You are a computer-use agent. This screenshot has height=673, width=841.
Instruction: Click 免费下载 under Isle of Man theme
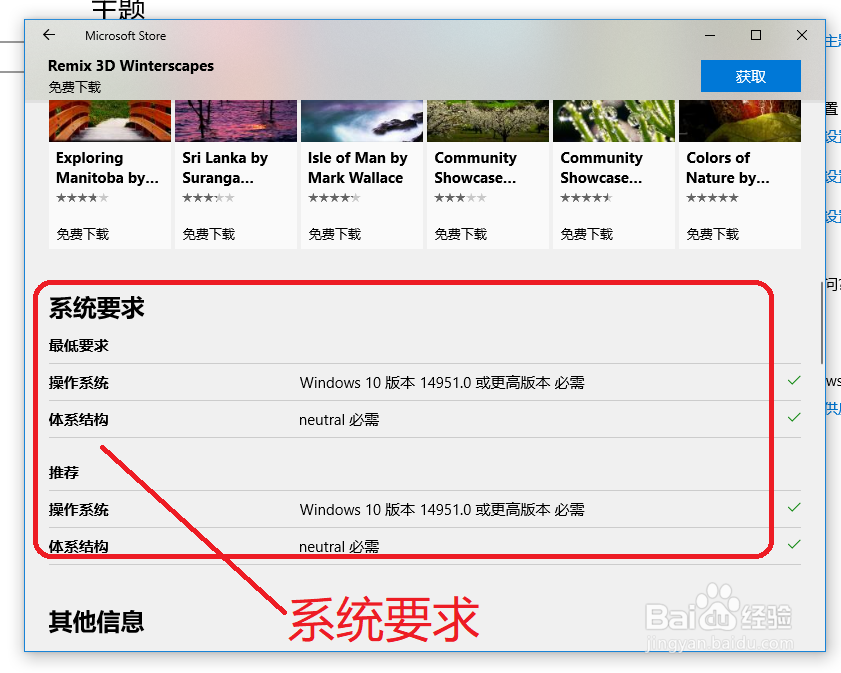click(x=335, y=234)
